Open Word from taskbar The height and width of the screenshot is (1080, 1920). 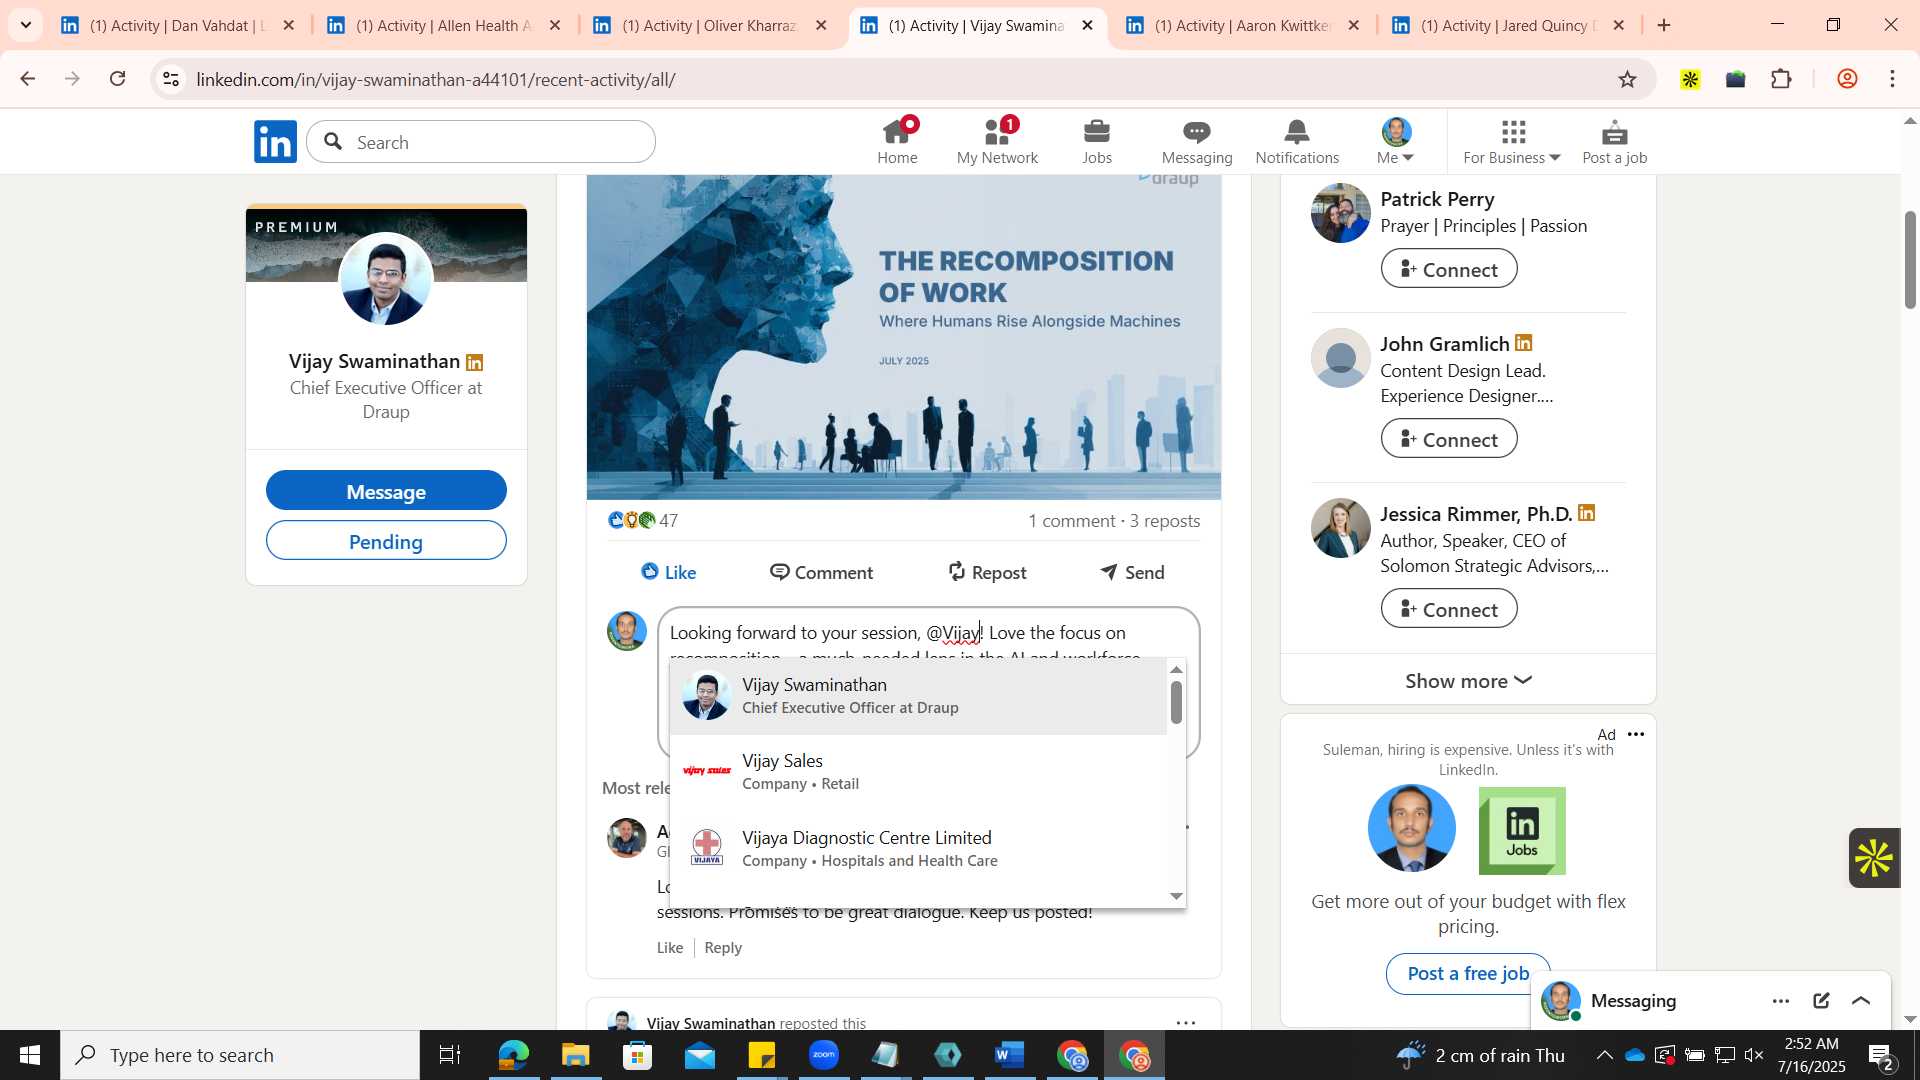click(1010, 1055)
